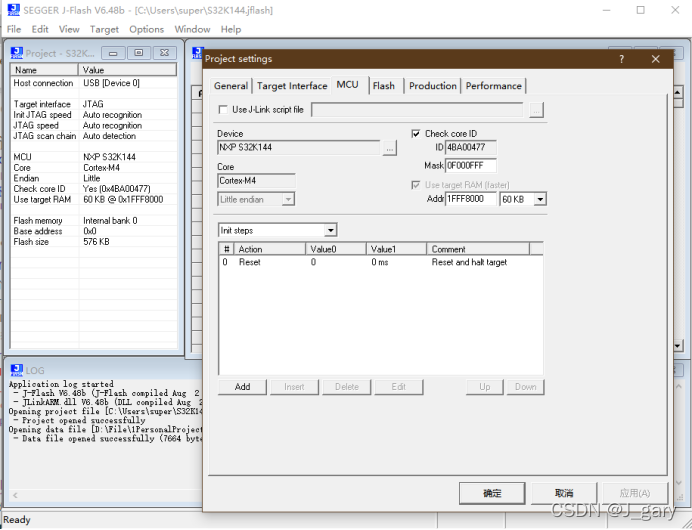Select Host connection row in Project window
The image size is (692, 530).
pyautogui.click(x=94, y=83)
